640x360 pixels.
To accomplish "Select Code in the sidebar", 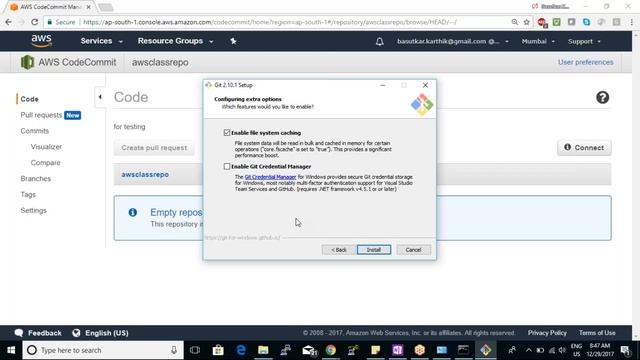I will [29, 99].
